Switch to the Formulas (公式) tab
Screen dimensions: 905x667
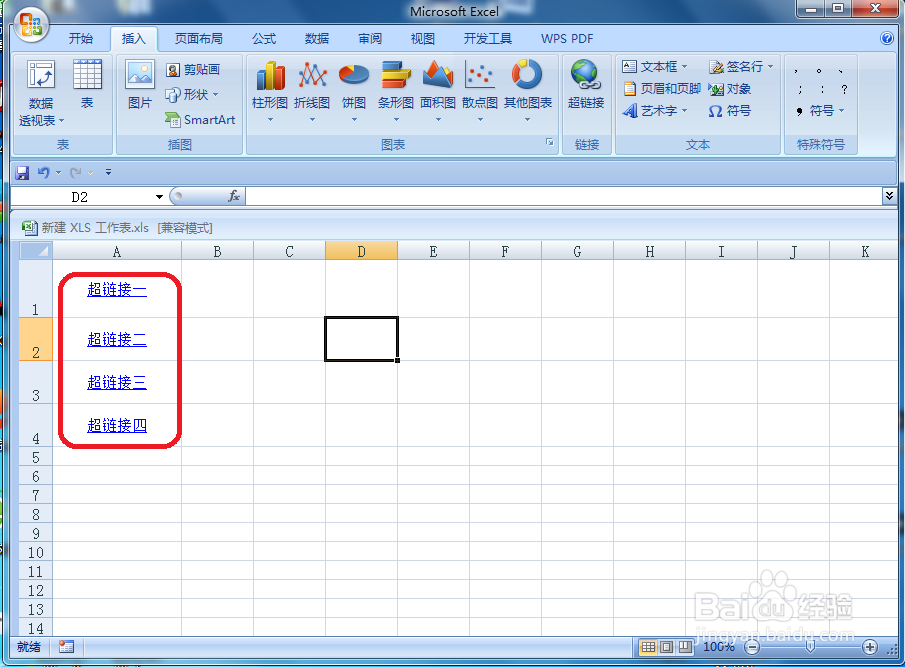pyautogui.click(x=264, y=39)
